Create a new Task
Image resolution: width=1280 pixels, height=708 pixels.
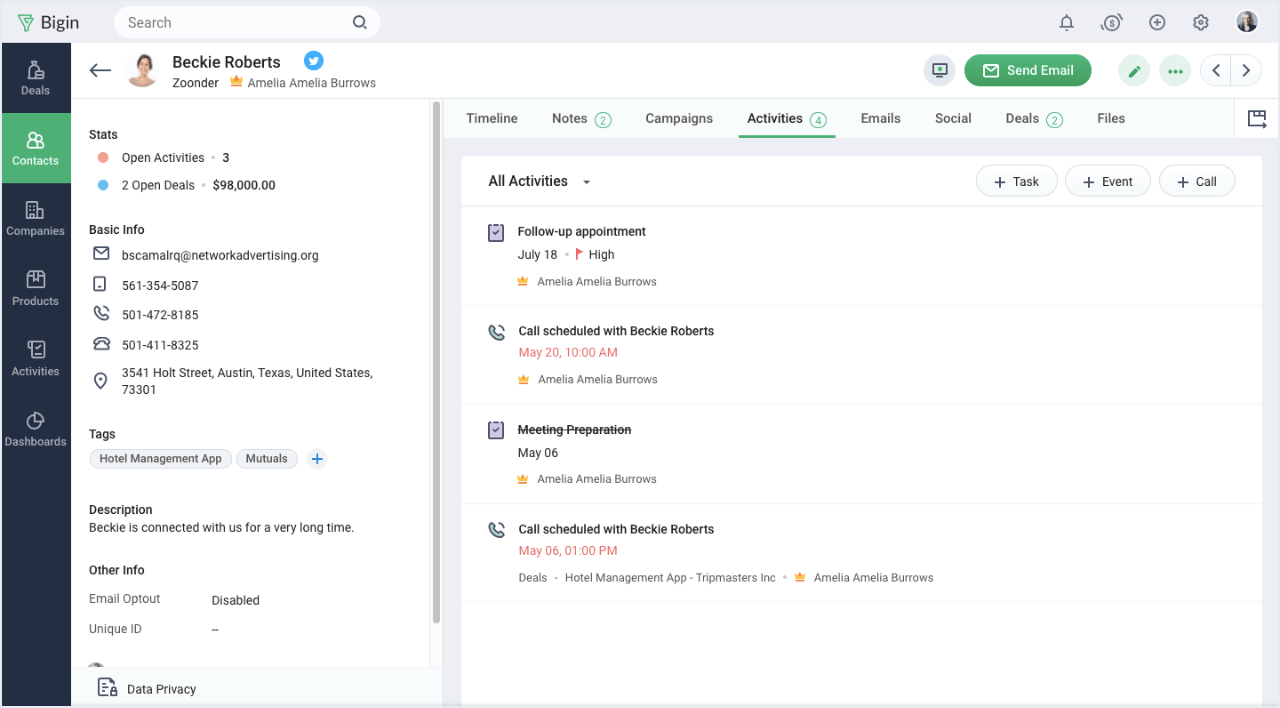[x=1016, y=181]
